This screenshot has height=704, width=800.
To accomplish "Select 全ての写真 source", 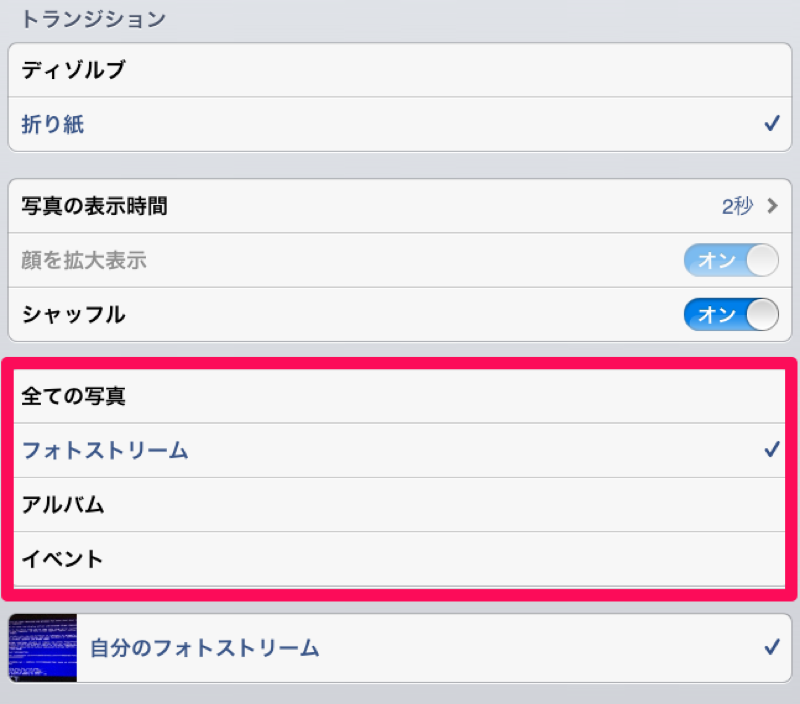I will point(399,396).
